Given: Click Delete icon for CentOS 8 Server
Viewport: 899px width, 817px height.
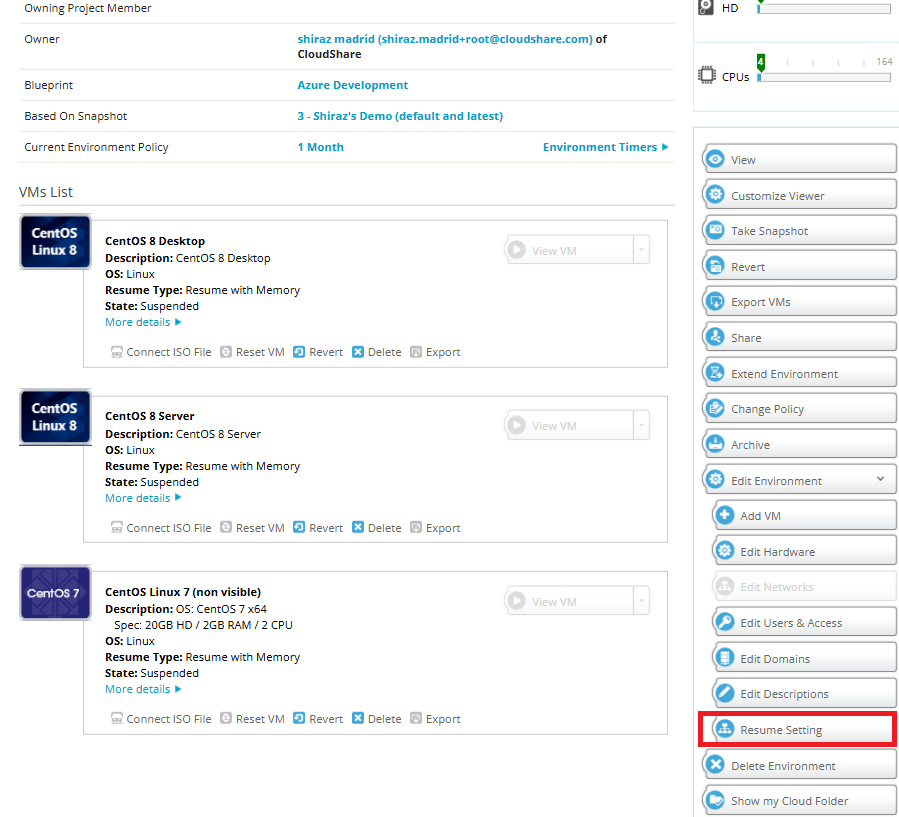Looking at the screenshot, I should point(358,527).
